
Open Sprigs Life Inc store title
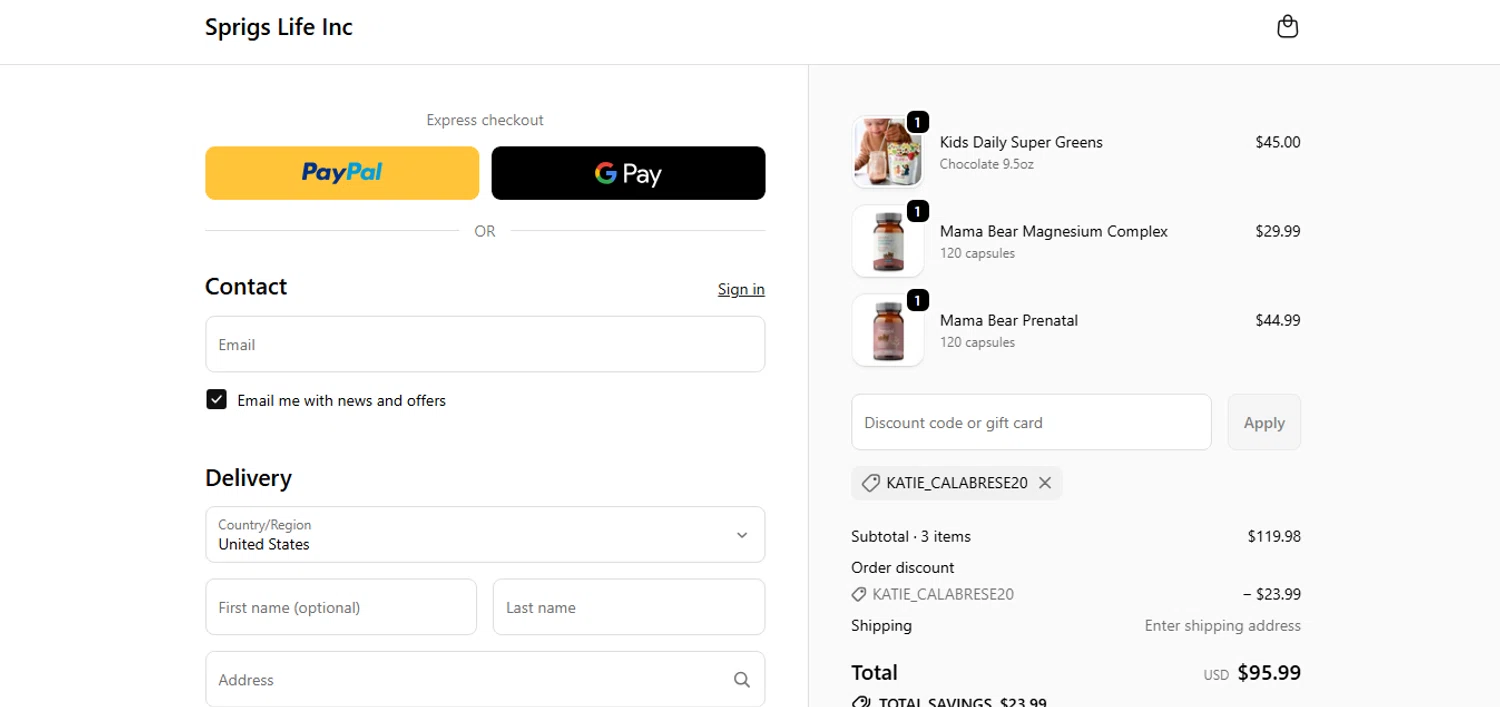click(x=279, y=27)
